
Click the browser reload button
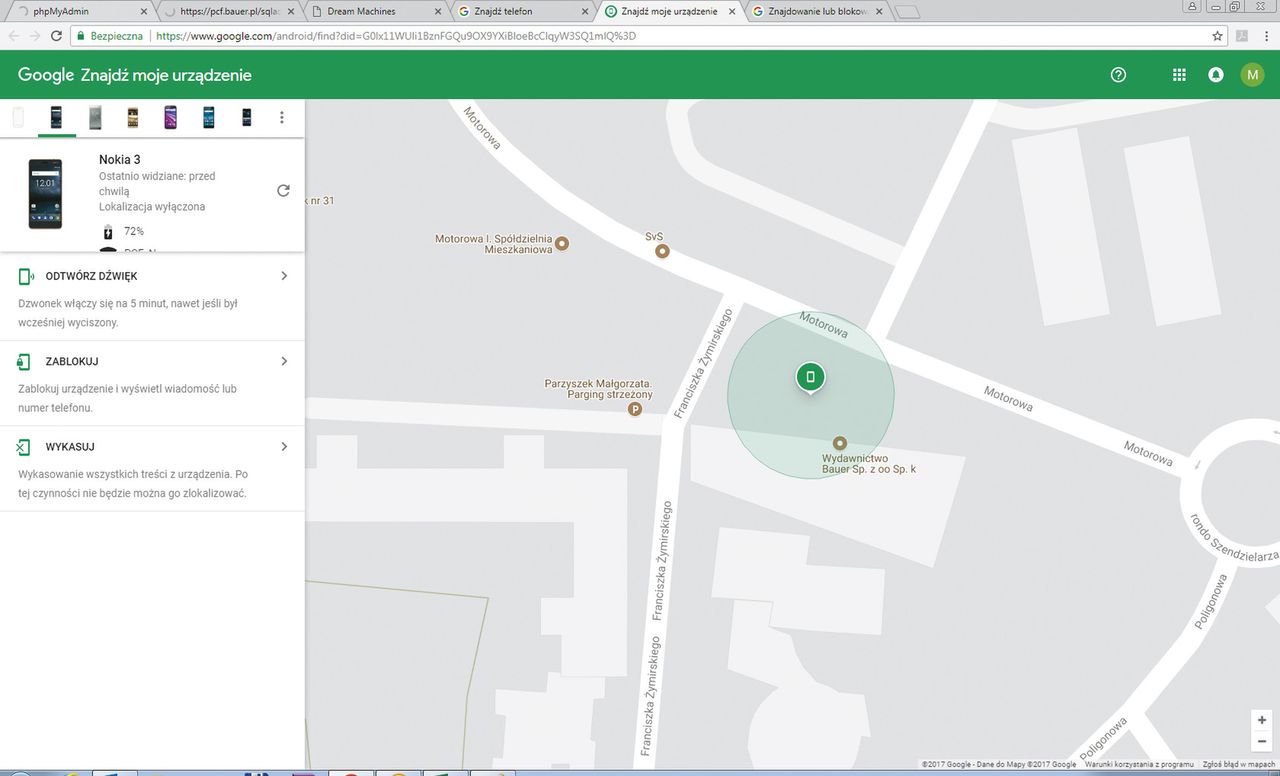(58, 35)
